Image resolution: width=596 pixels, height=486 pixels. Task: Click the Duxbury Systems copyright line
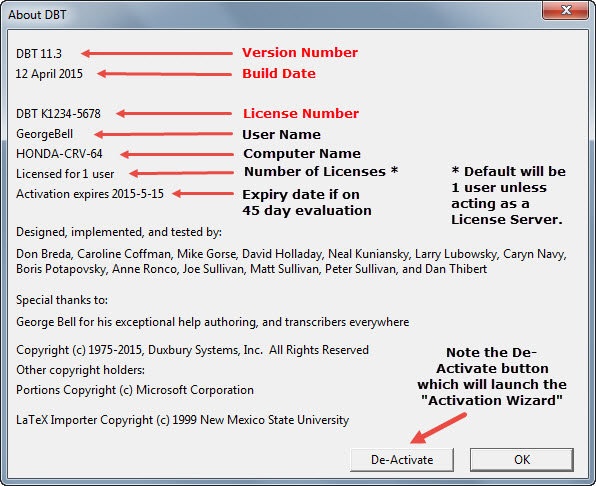(192, 350)
